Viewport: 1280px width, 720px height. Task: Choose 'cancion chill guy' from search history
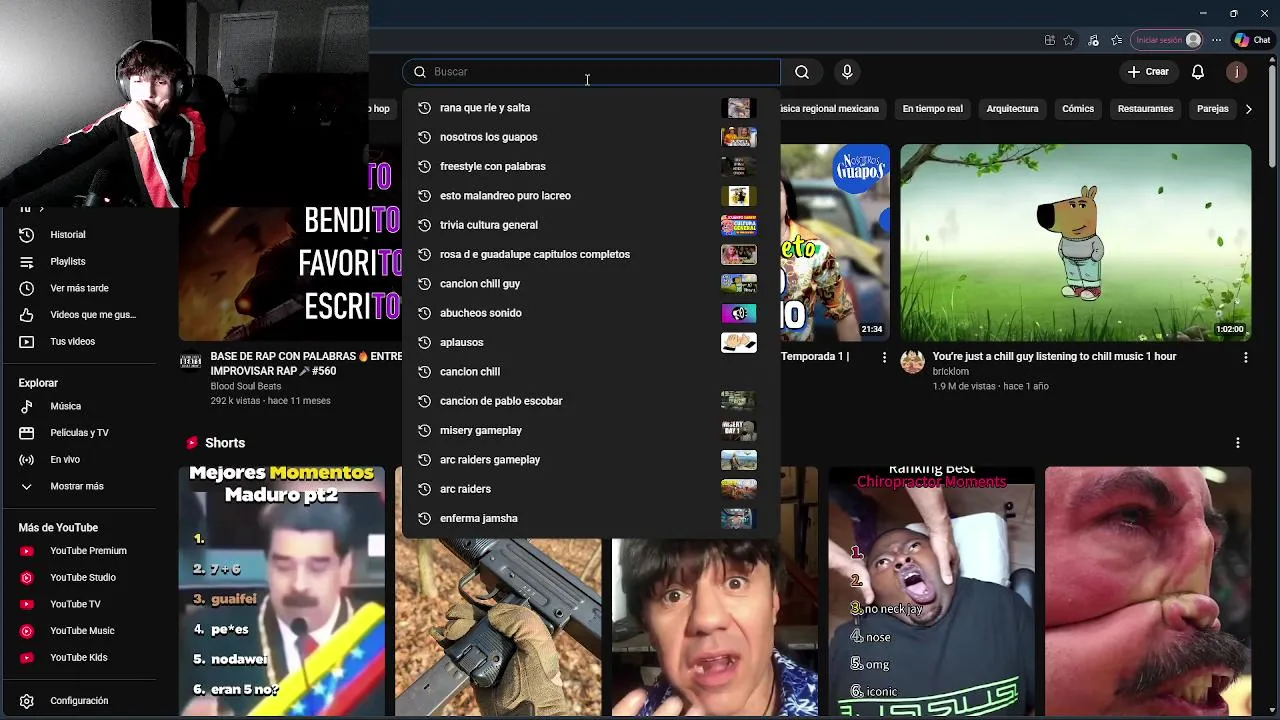[591, 284]
